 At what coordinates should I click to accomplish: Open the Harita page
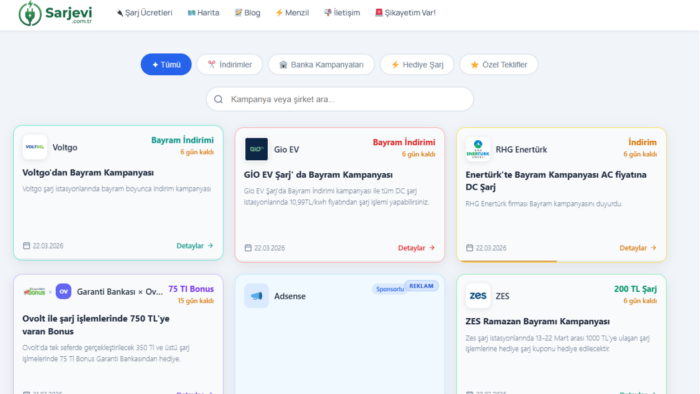coord(203,13)
